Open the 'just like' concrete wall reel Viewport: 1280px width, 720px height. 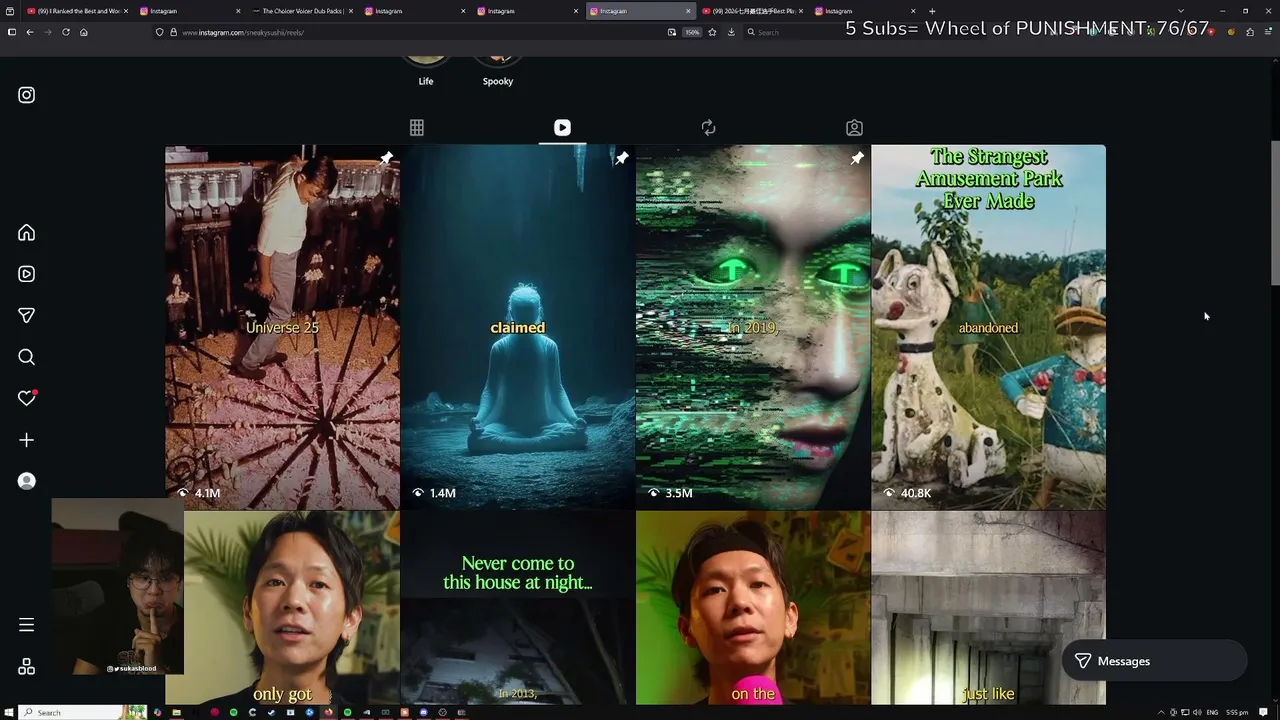click(989, 608)
